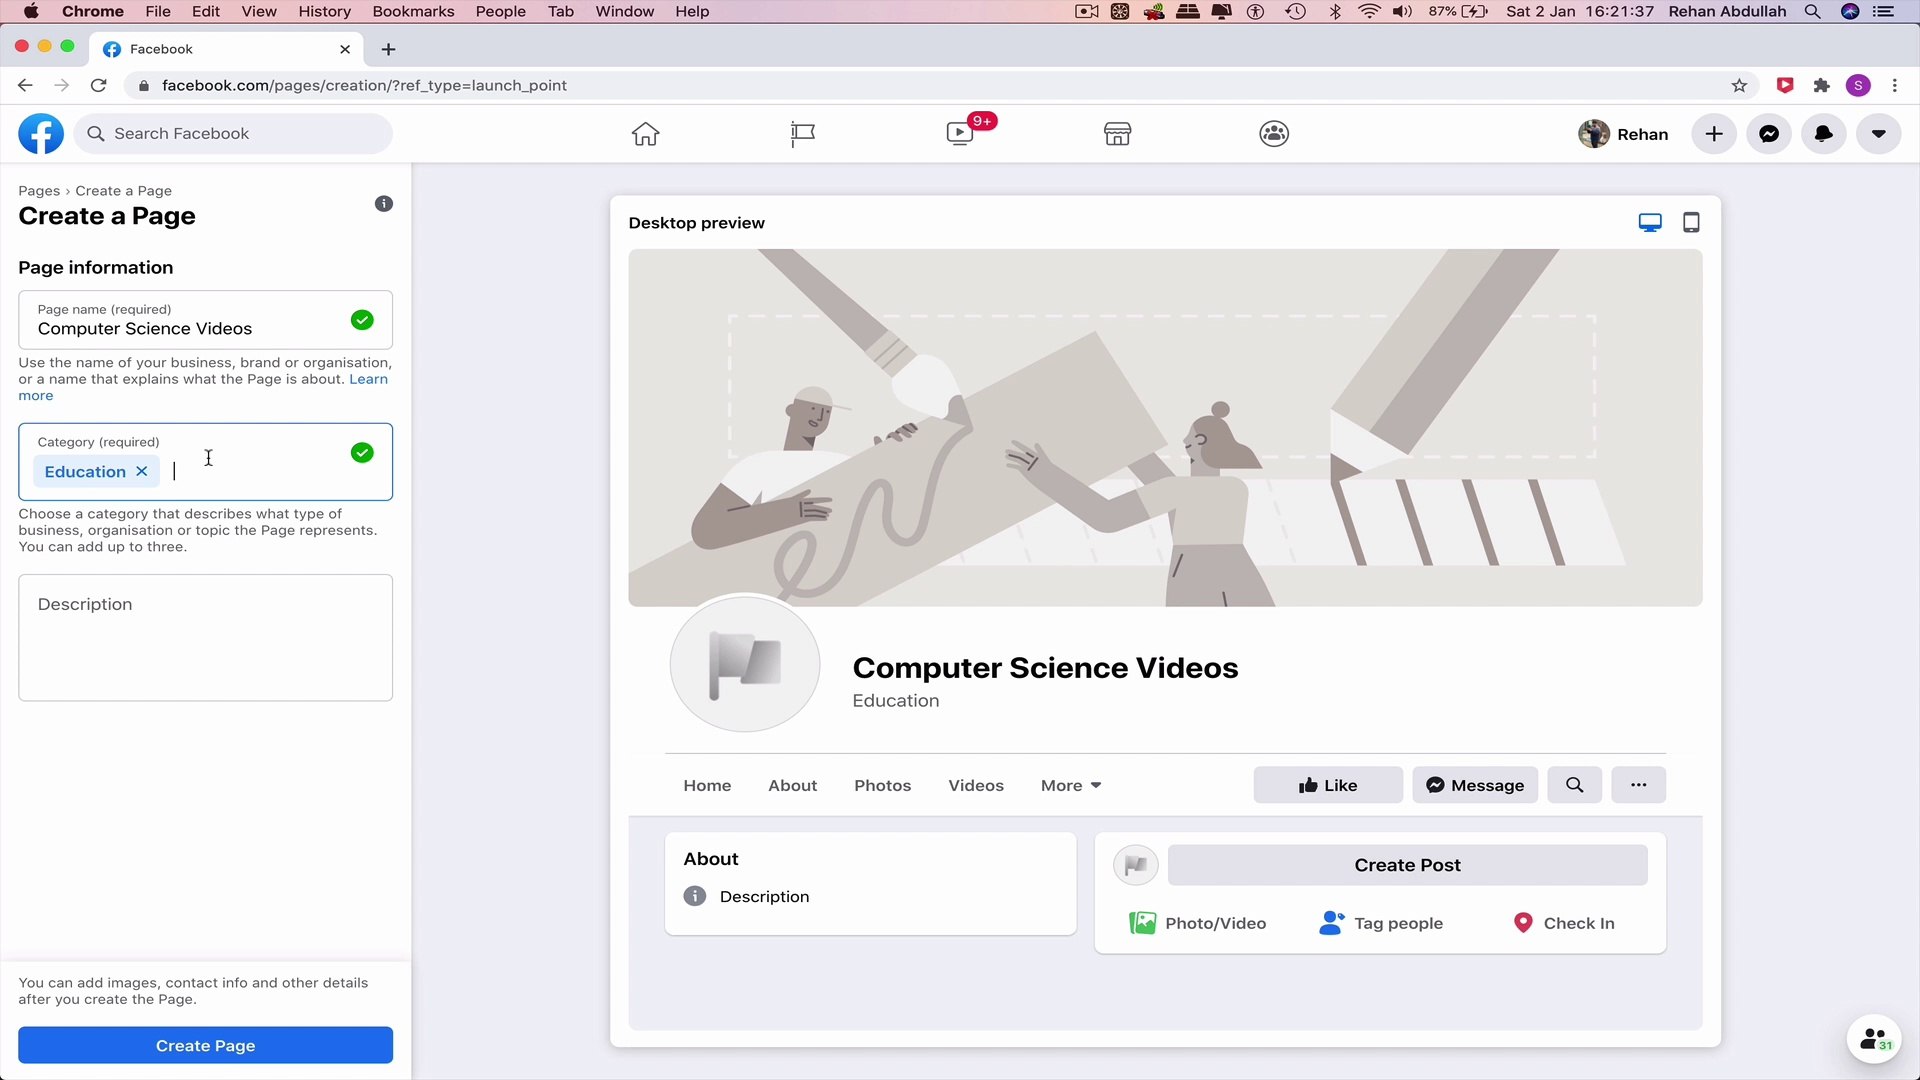Image resolution: width=1920 pixels, height=1080 pixels.
Task: Switch preview to desktop view
Action: (1649, 221)
